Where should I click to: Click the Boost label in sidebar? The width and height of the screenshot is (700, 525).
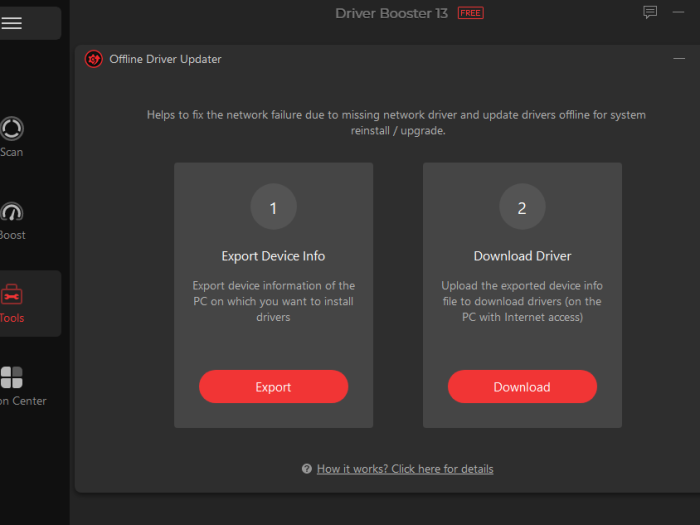(x=13, y=235)
